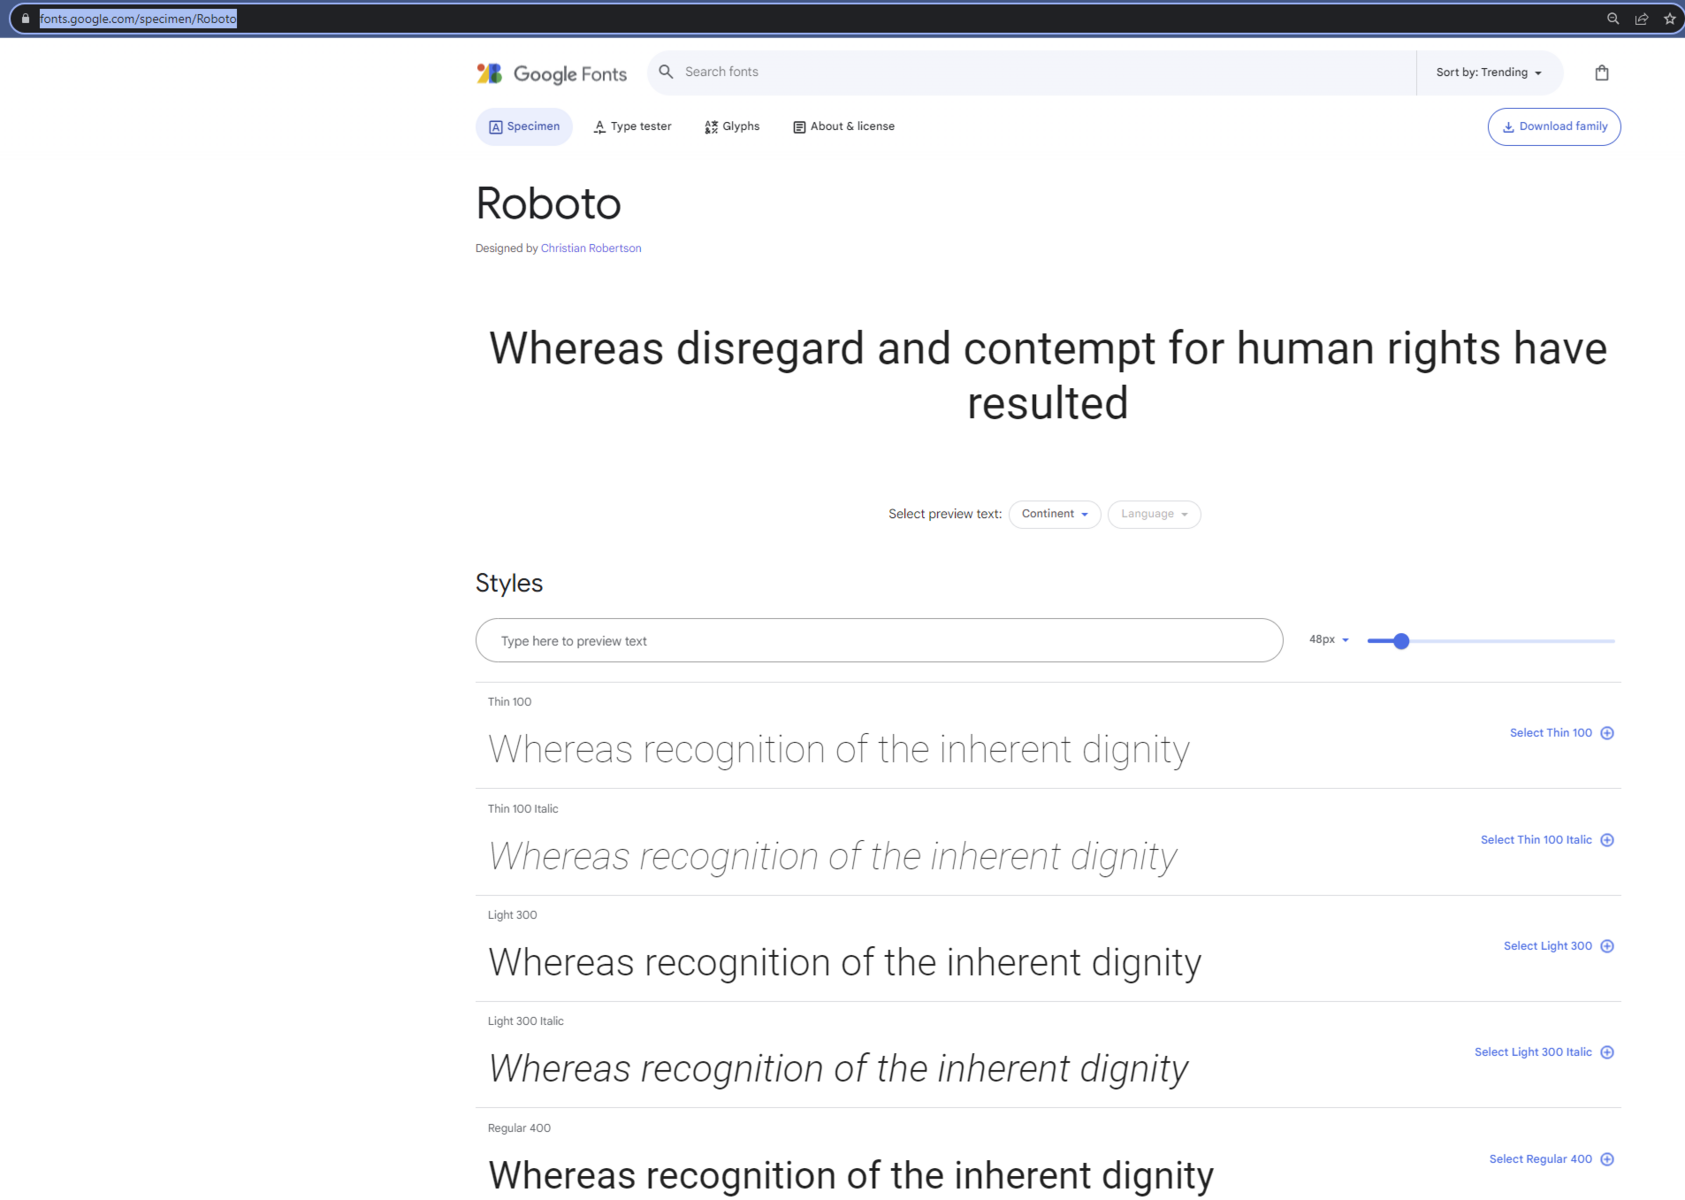
Task: Open the selected families bag icon
Action: (1602, 72)
